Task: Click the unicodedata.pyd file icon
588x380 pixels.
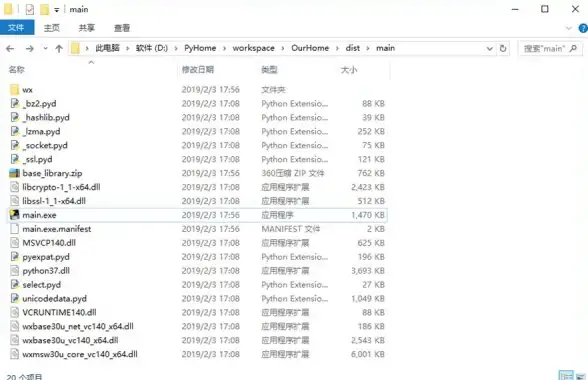Action: pos(14,298)
